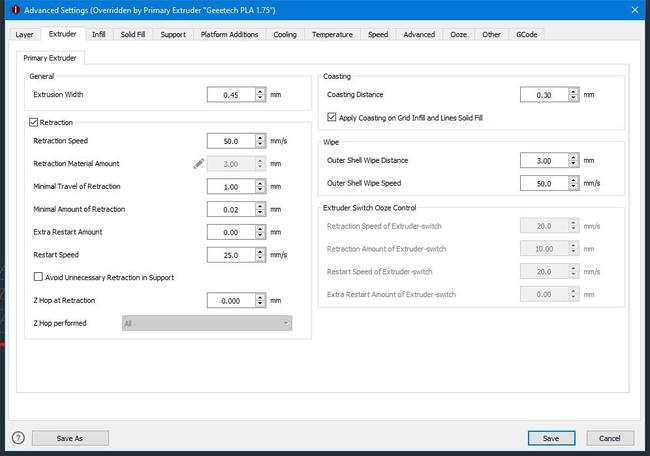Open the Temperature tab
The width and height of the screenshot is (650, 456).
coord(331,34)
